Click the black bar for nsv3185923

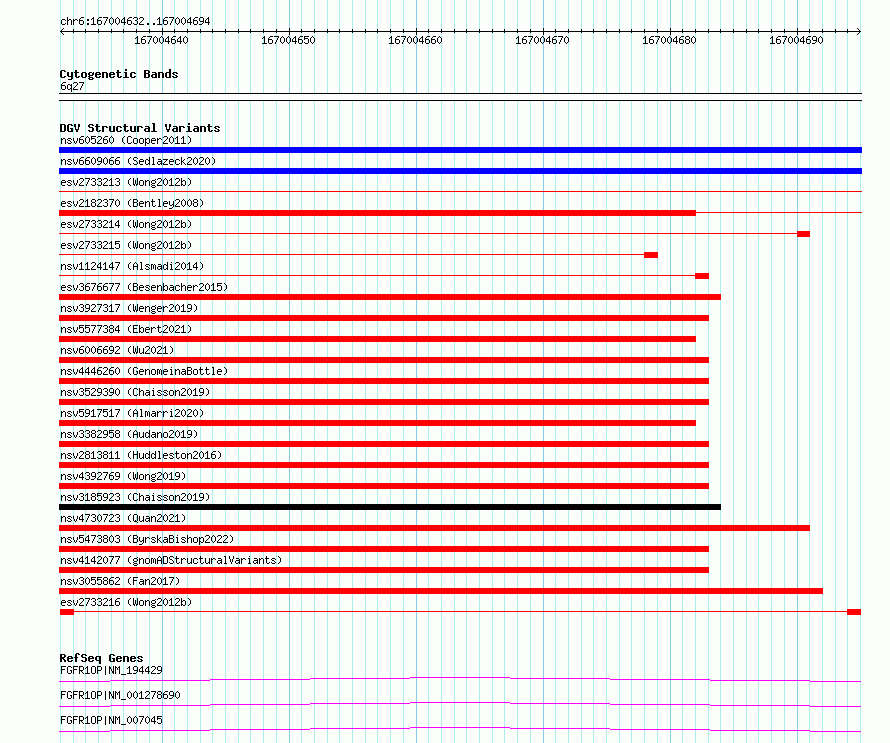[390, 507]
